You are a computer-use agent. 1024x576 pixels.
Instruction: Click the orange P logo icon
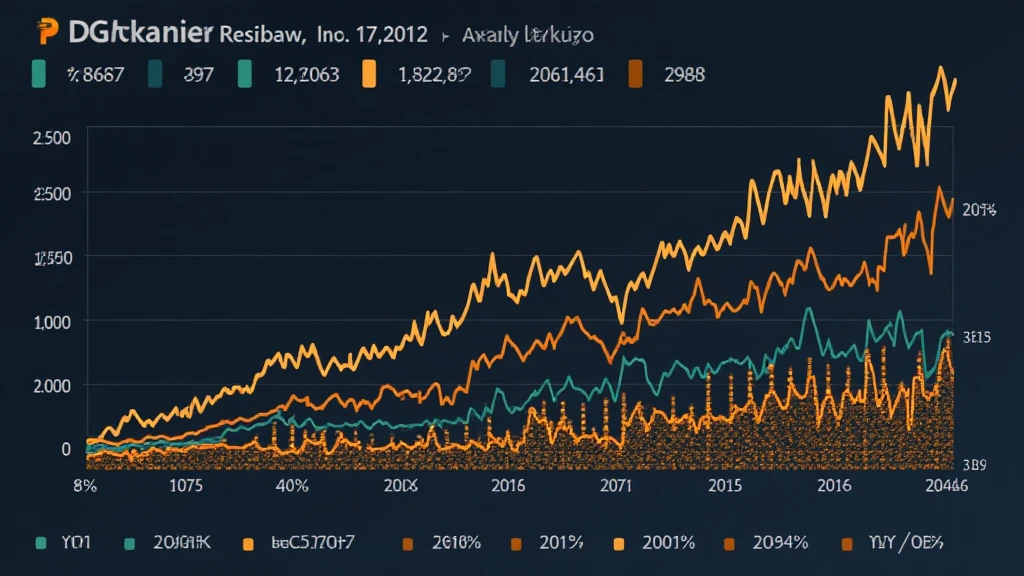43,33
